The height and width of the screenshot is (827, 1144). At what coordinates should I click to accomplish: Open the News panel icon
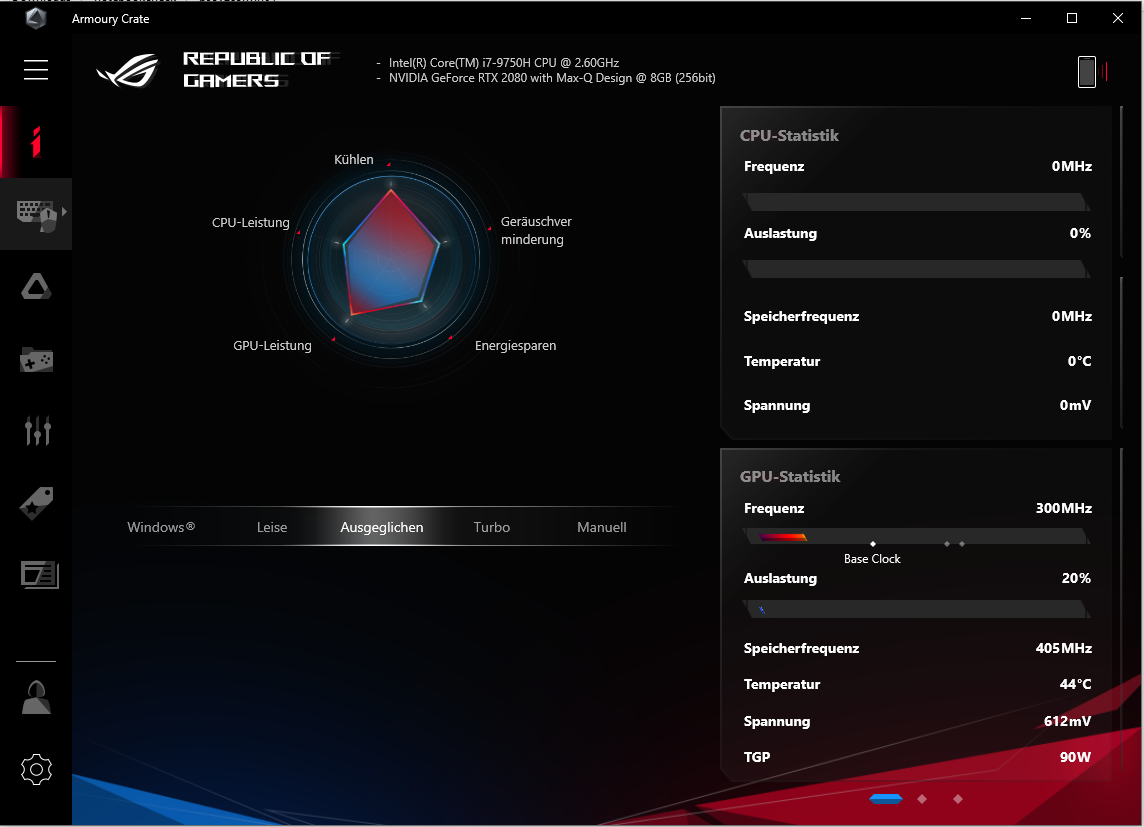pos(39,575)
